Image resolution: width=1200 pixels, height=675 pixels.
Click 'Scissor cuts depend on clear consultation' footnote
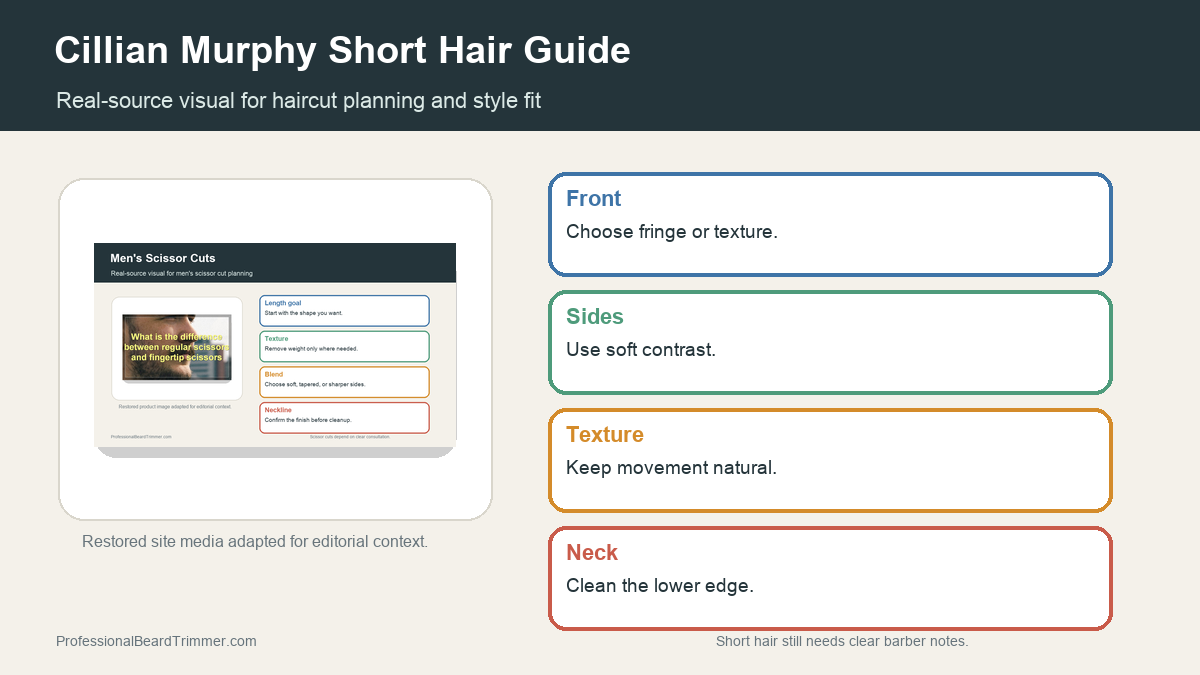click(x=349, y=437)
